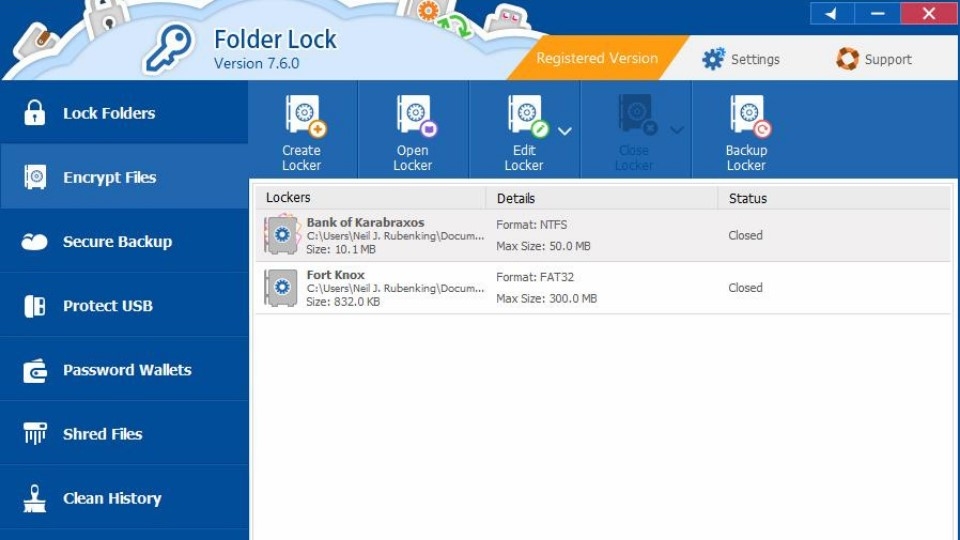This screenshot has width=960, height=540.
Task: Select the Fort Knox locker name
Action: click(x=336, y=275)
